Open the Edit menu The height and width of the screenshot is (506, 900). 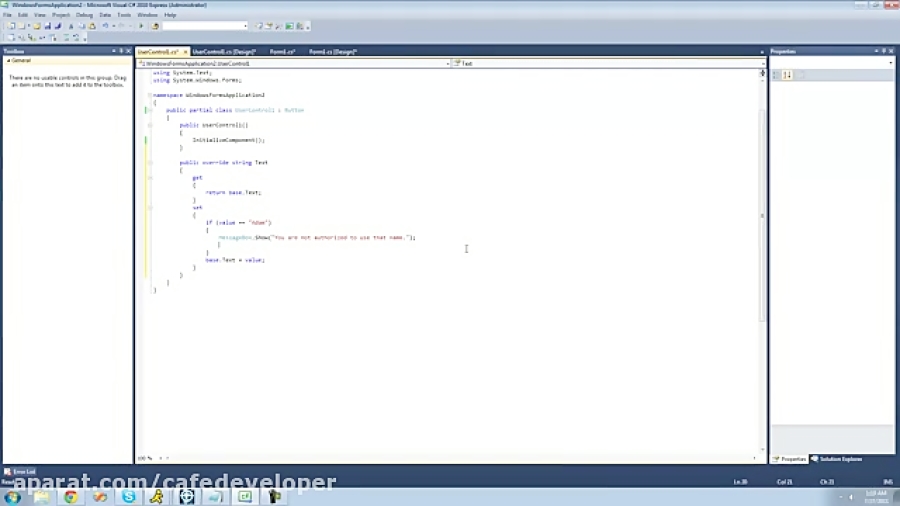point(23,15)
